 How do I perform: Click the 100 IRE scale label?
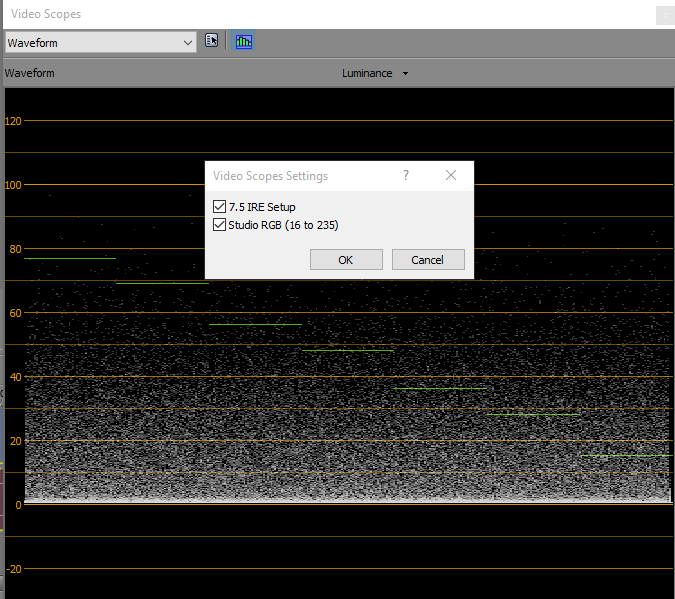(x=13, y=185)
